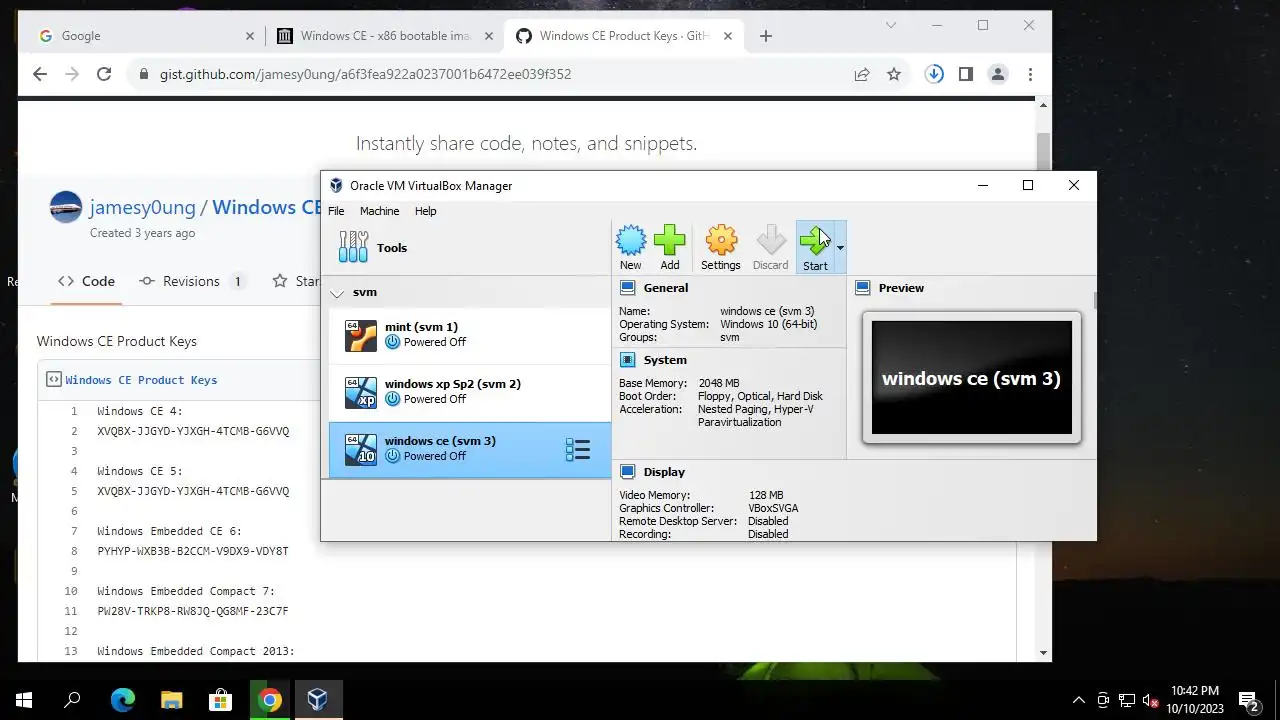Reload the gist page

pyautogui.click(x=104, y=74)
